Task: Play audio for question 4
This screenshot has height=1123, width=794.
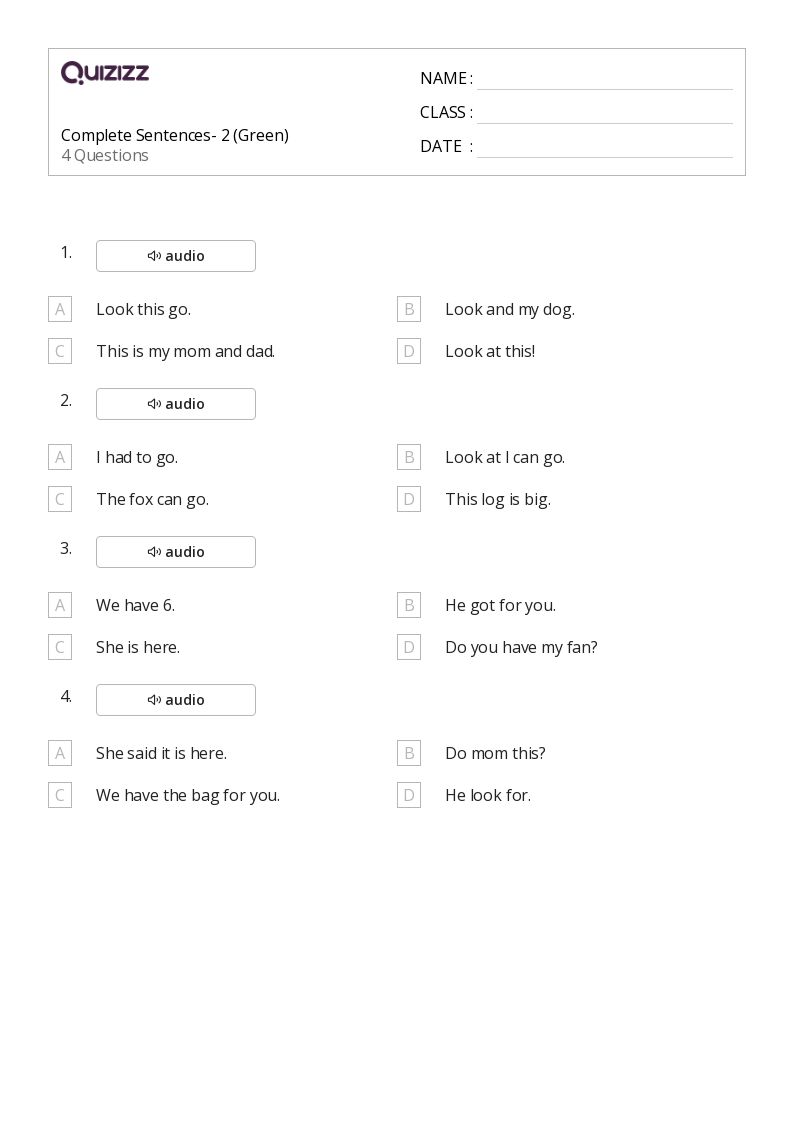Action: [x=175, y=700]
